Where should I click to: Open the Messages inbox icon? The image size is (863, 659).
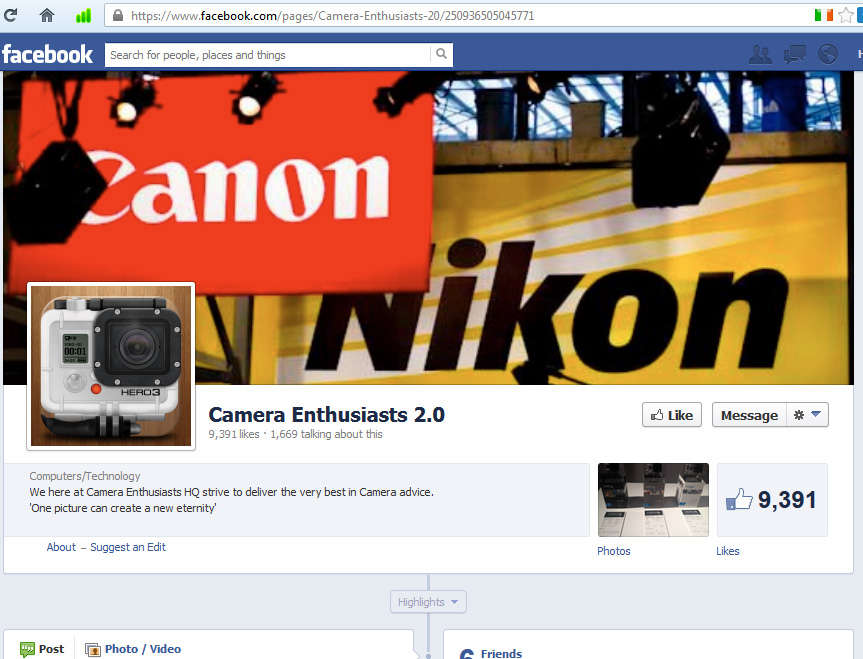coord(794,54)
